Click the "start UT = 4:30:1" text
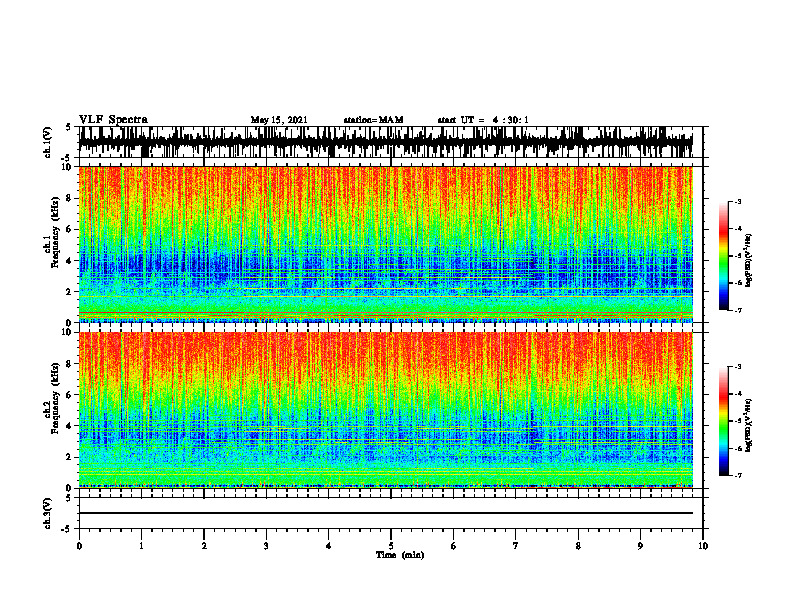This screenshot has height=612, width=792. 483,120
